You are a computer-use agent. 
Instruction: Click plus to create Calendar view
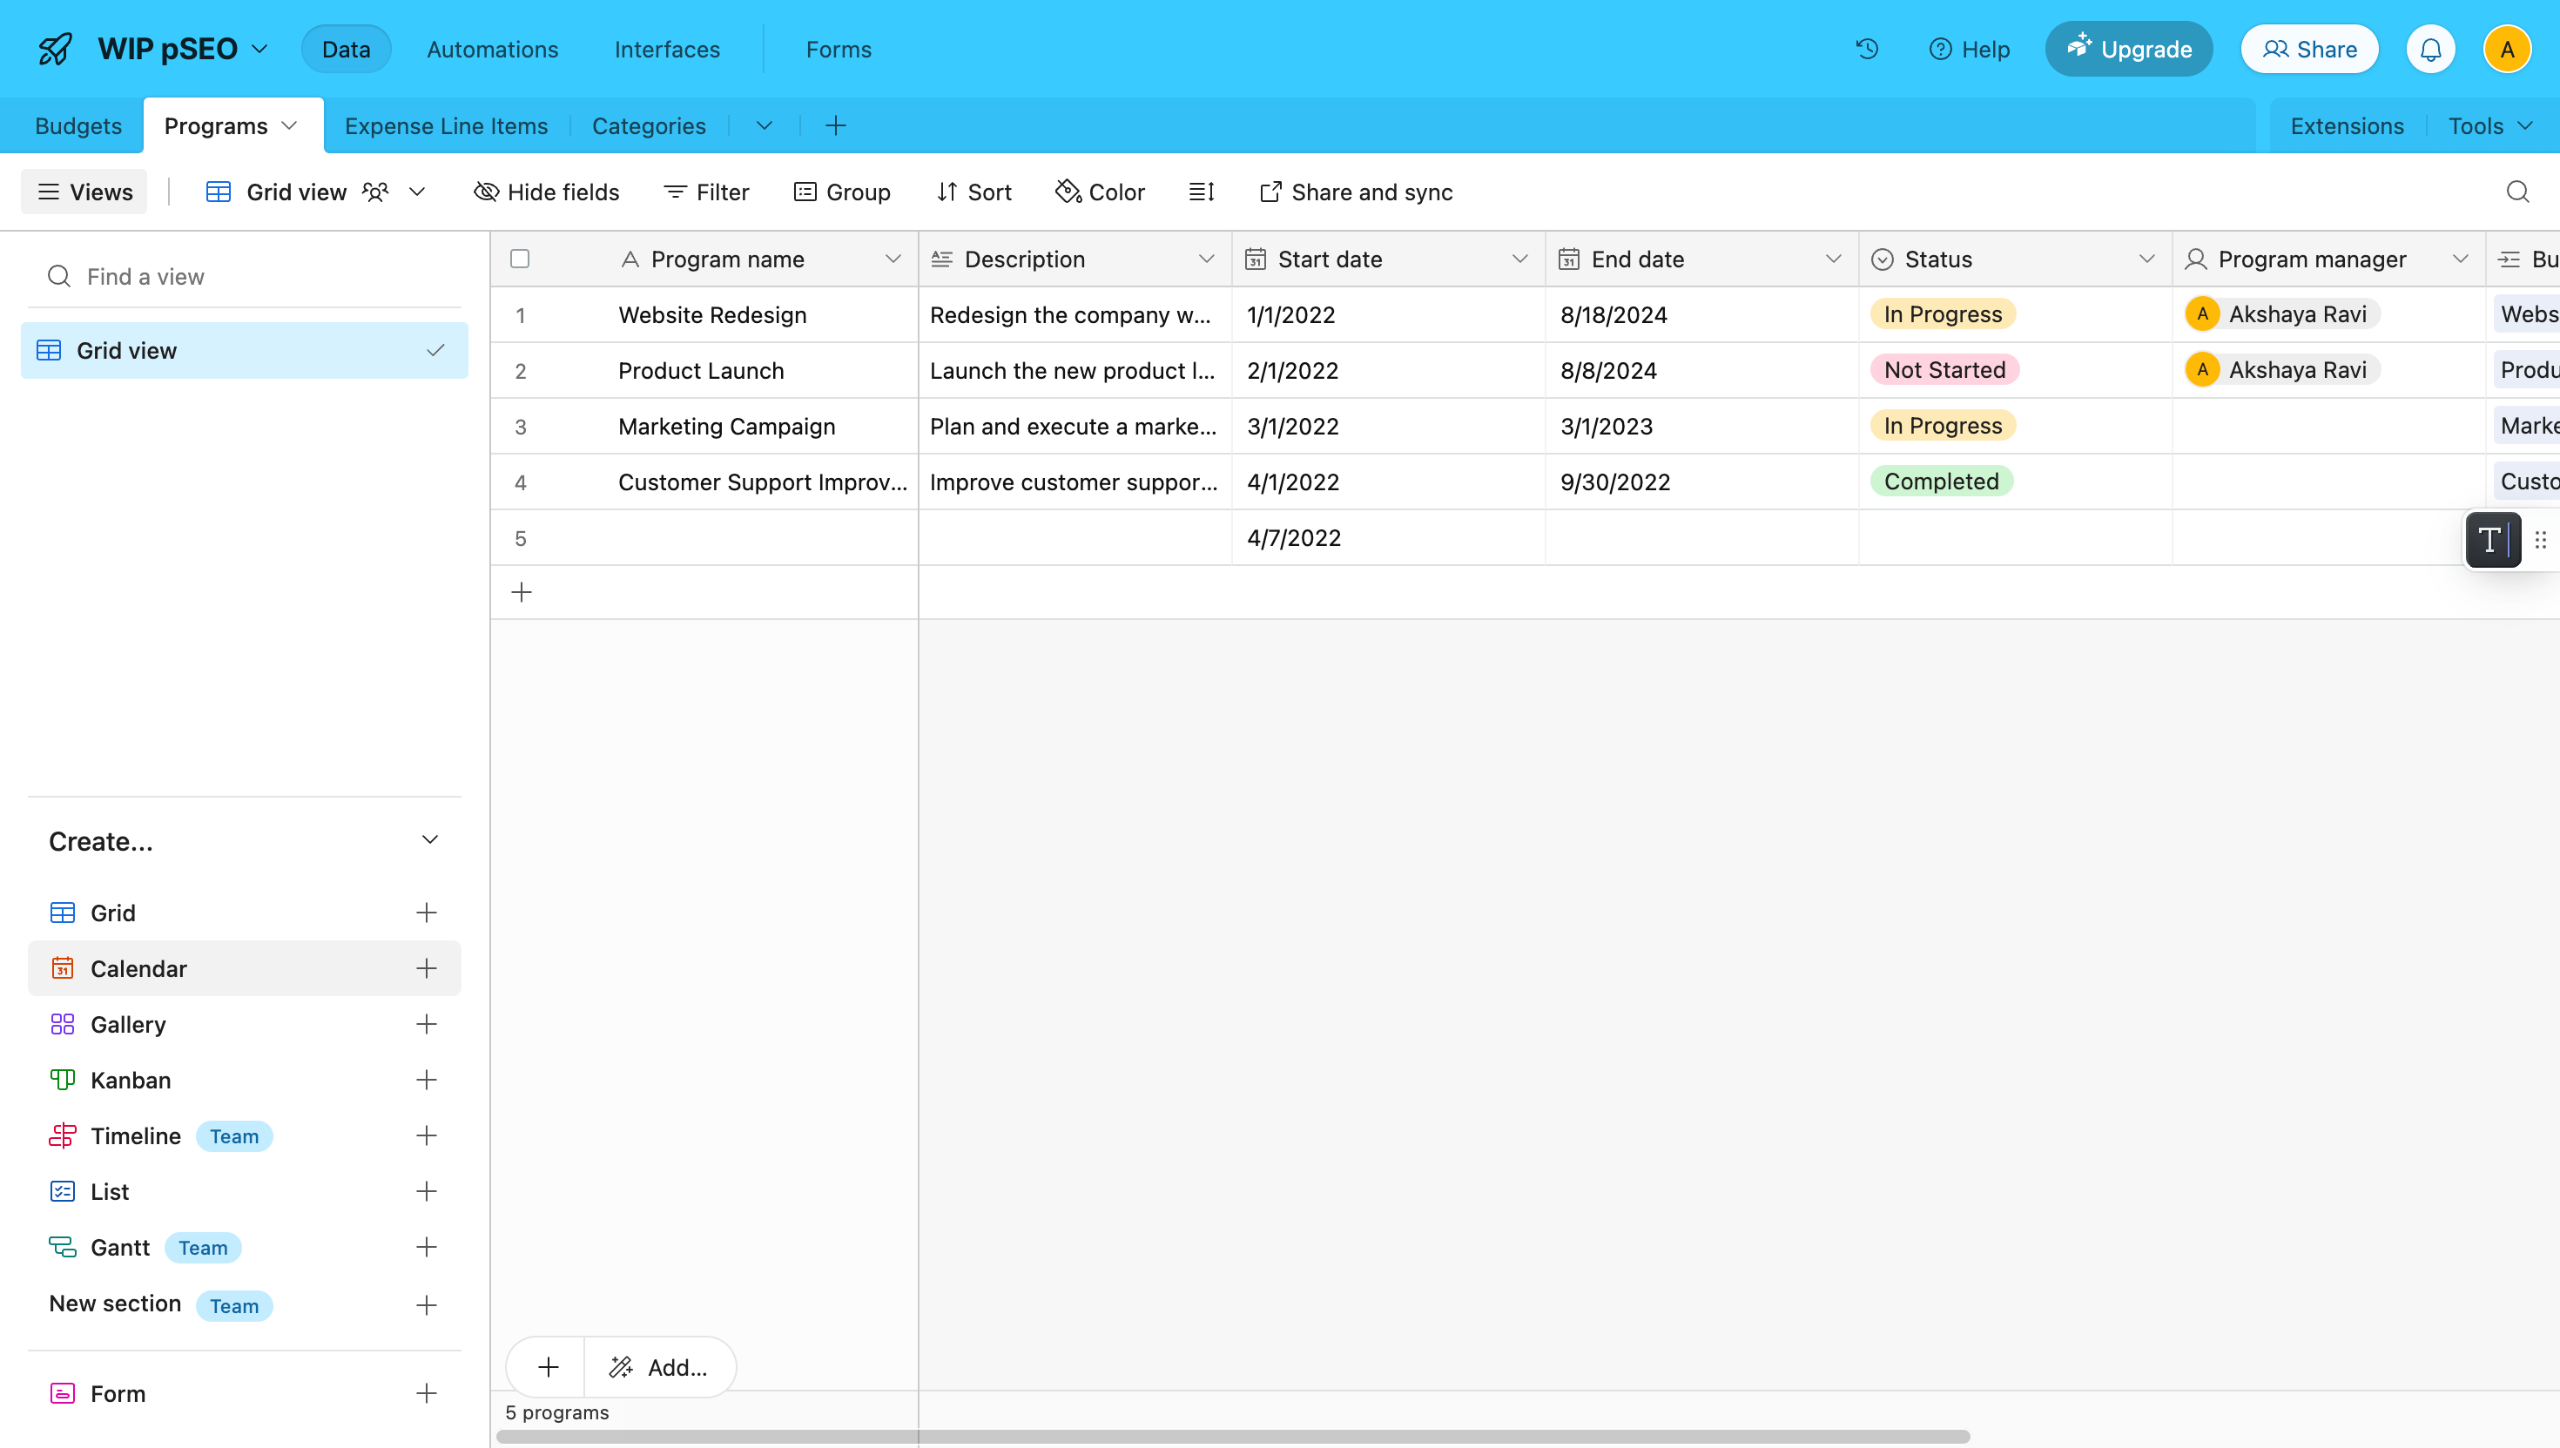pos(426,968)
